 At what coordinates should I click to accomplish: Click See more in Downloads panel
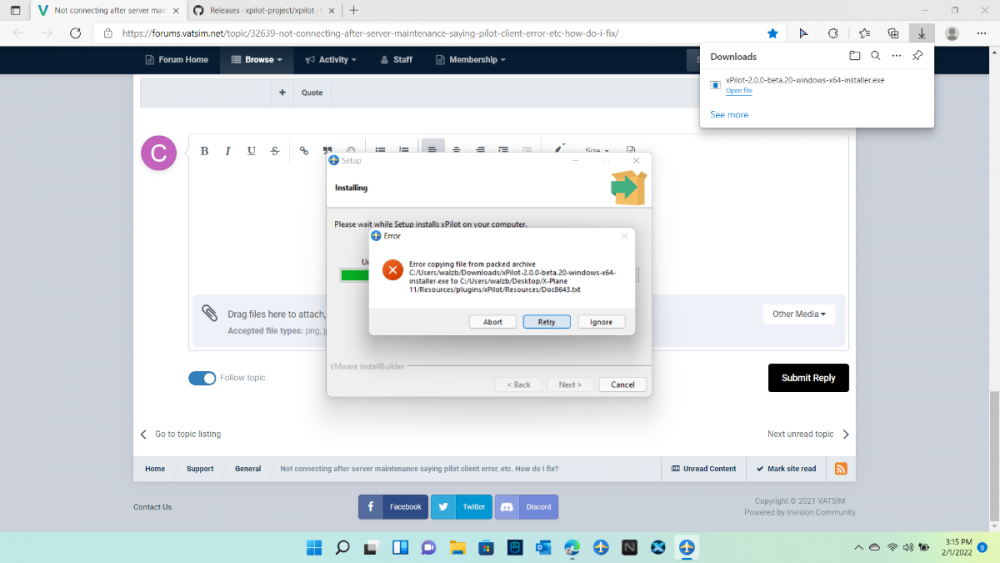click(x=729, y=115)
